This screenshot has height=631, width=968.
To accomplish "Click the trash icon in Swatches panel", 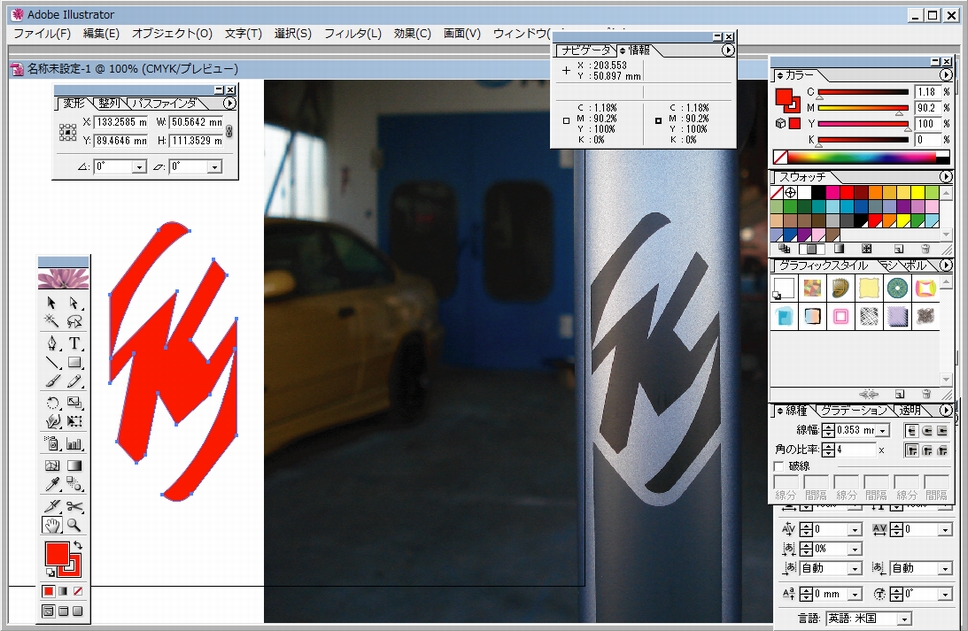I will coord(925,249).
